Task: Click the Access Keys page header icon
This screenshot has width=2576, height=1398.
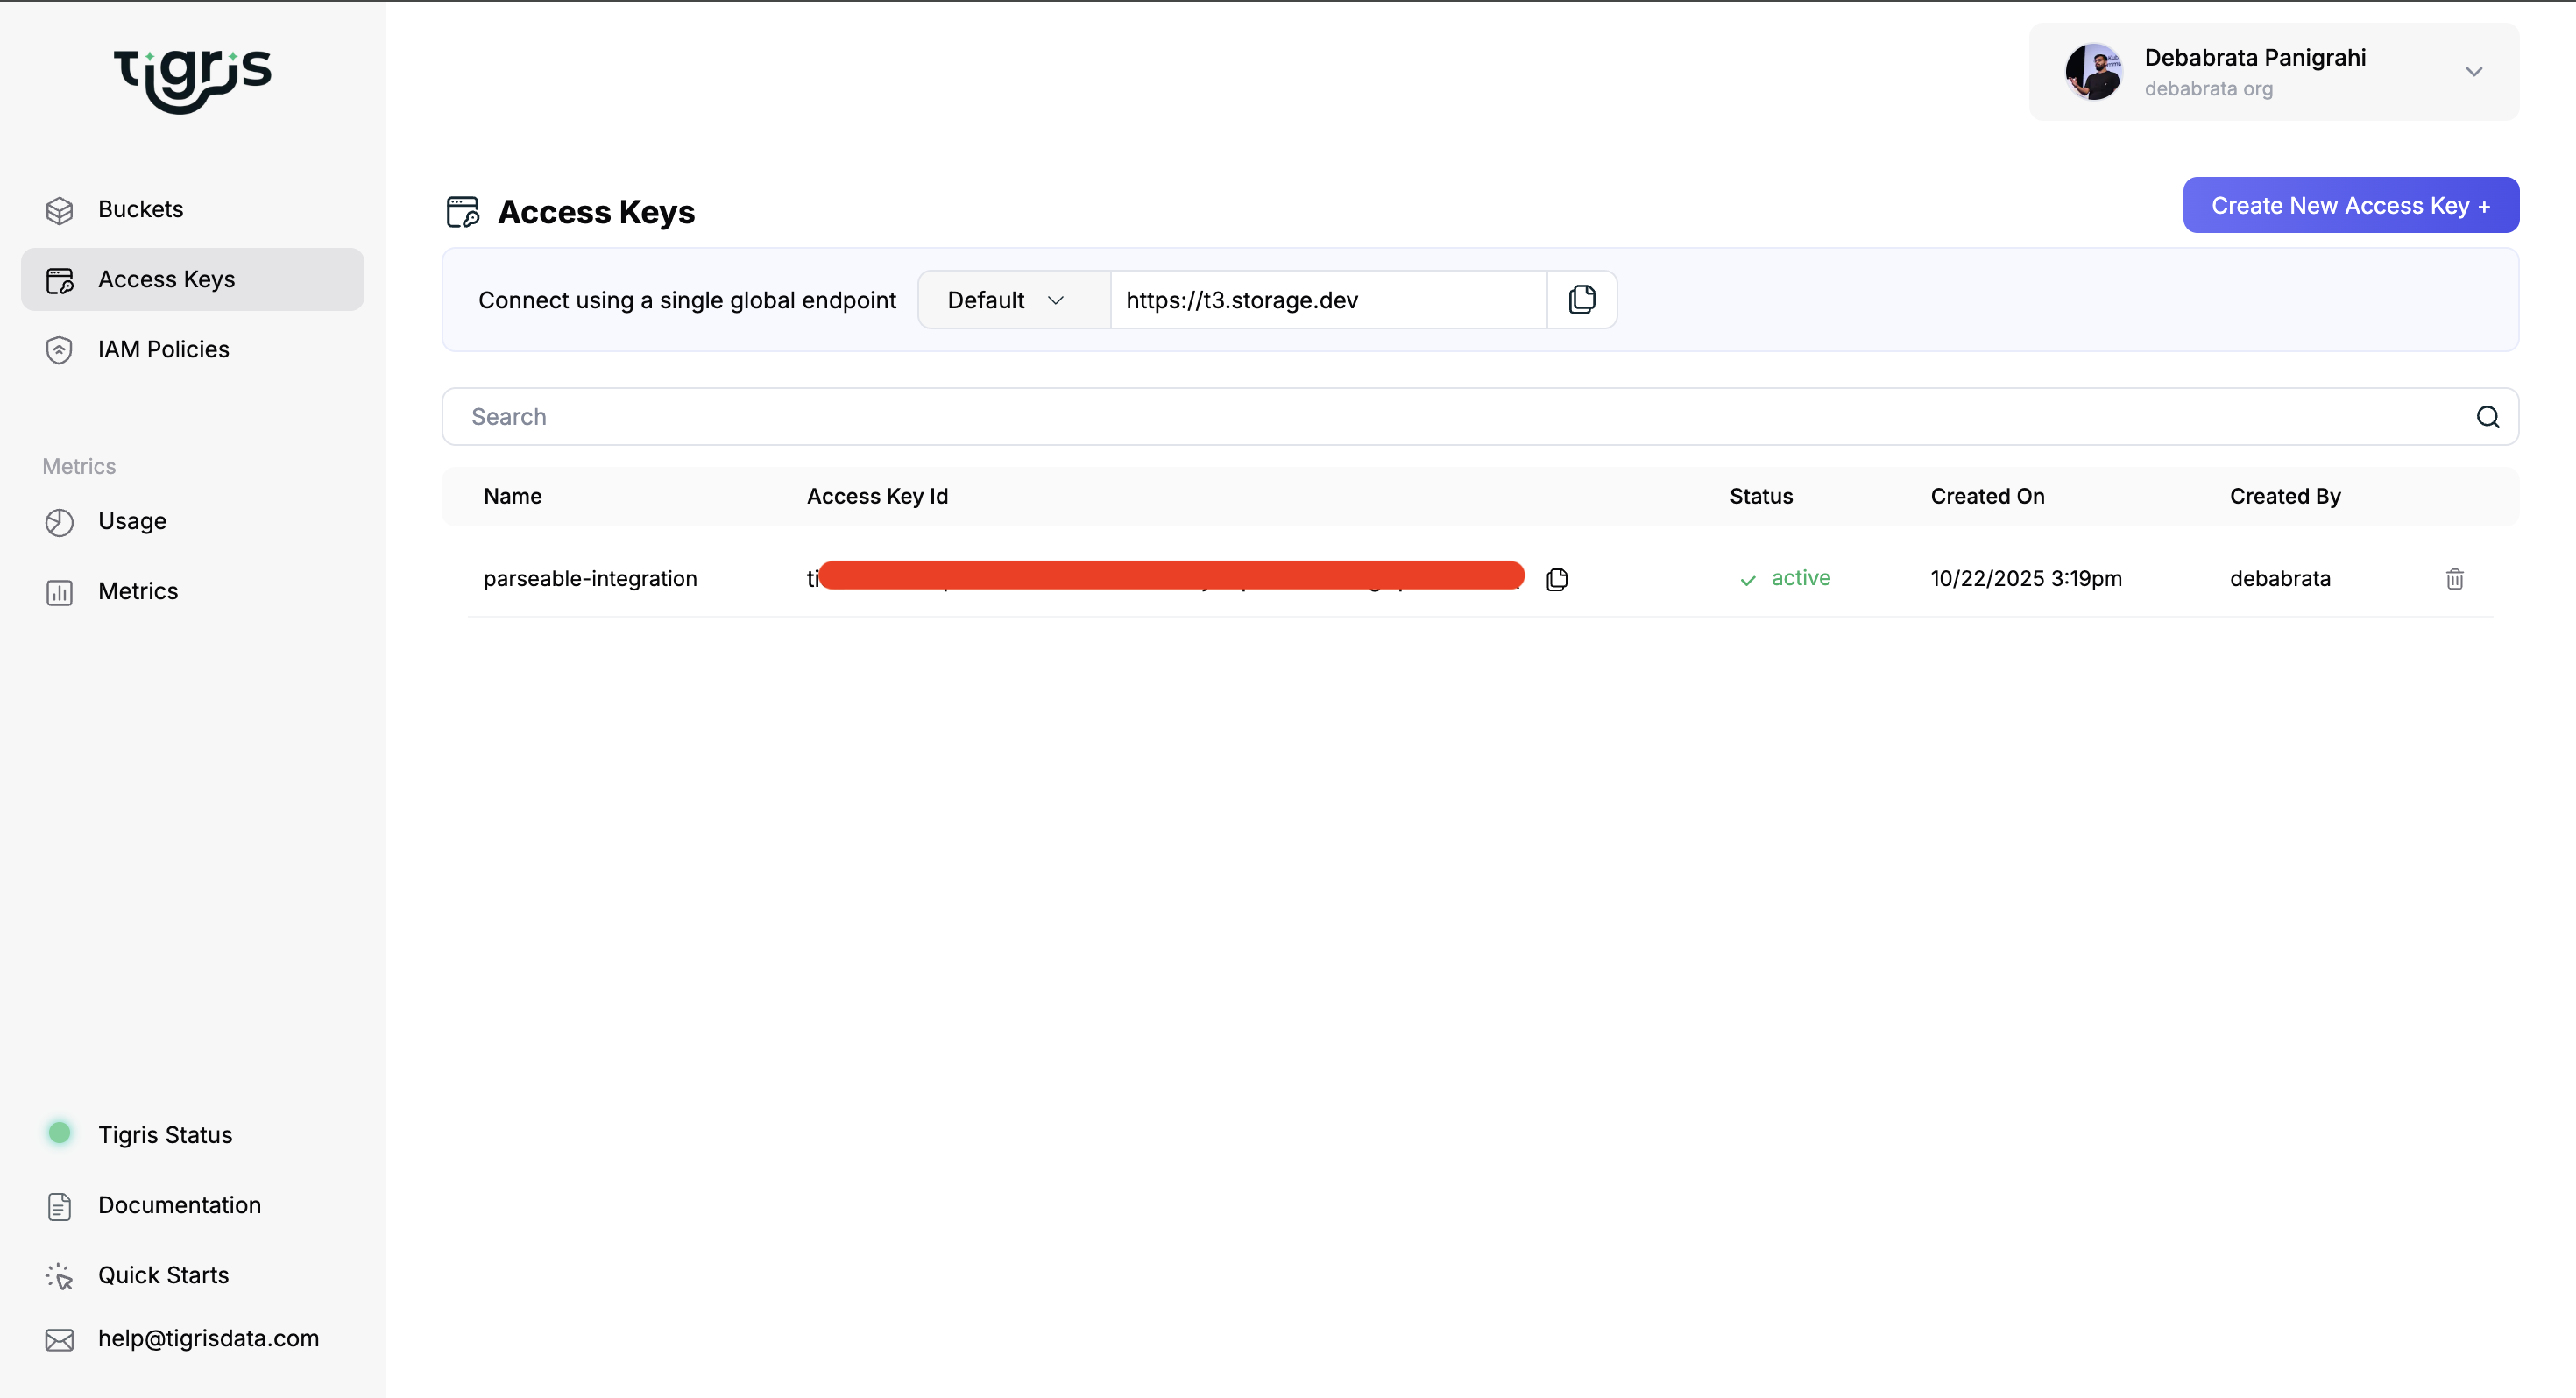Action: coord(463,212)
